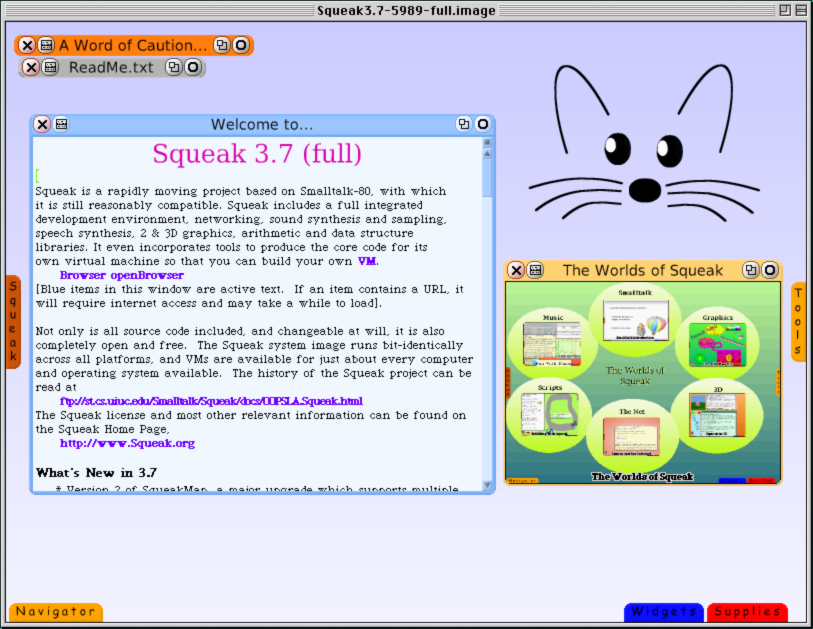Viewport: 813px width, 629px height.
Task: Open the Tools flap tab
Action: (x=798, y=322)
